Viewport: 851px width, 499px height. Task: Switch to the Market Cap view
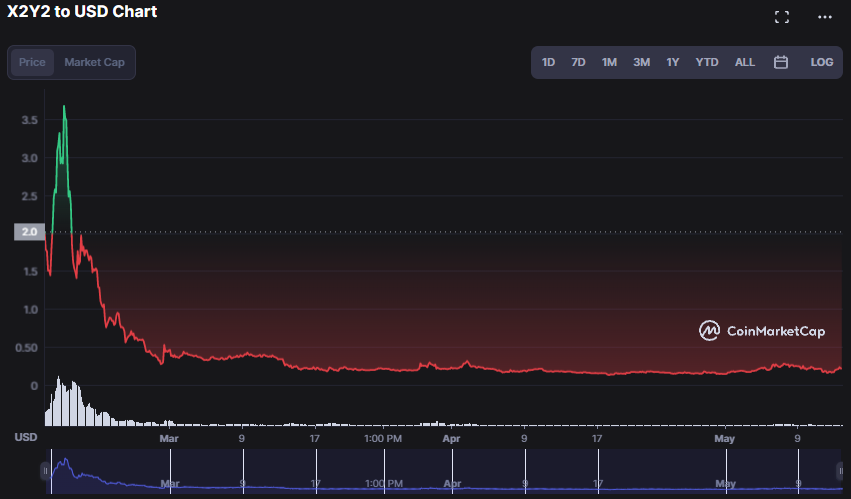94,62
